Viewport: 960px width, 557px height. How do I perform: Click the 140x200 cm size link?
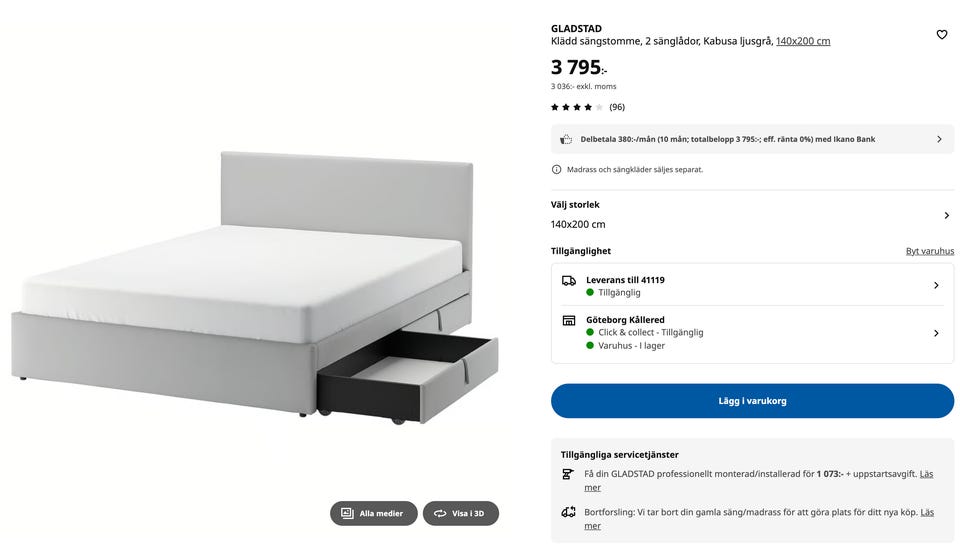tap(803, 41)
